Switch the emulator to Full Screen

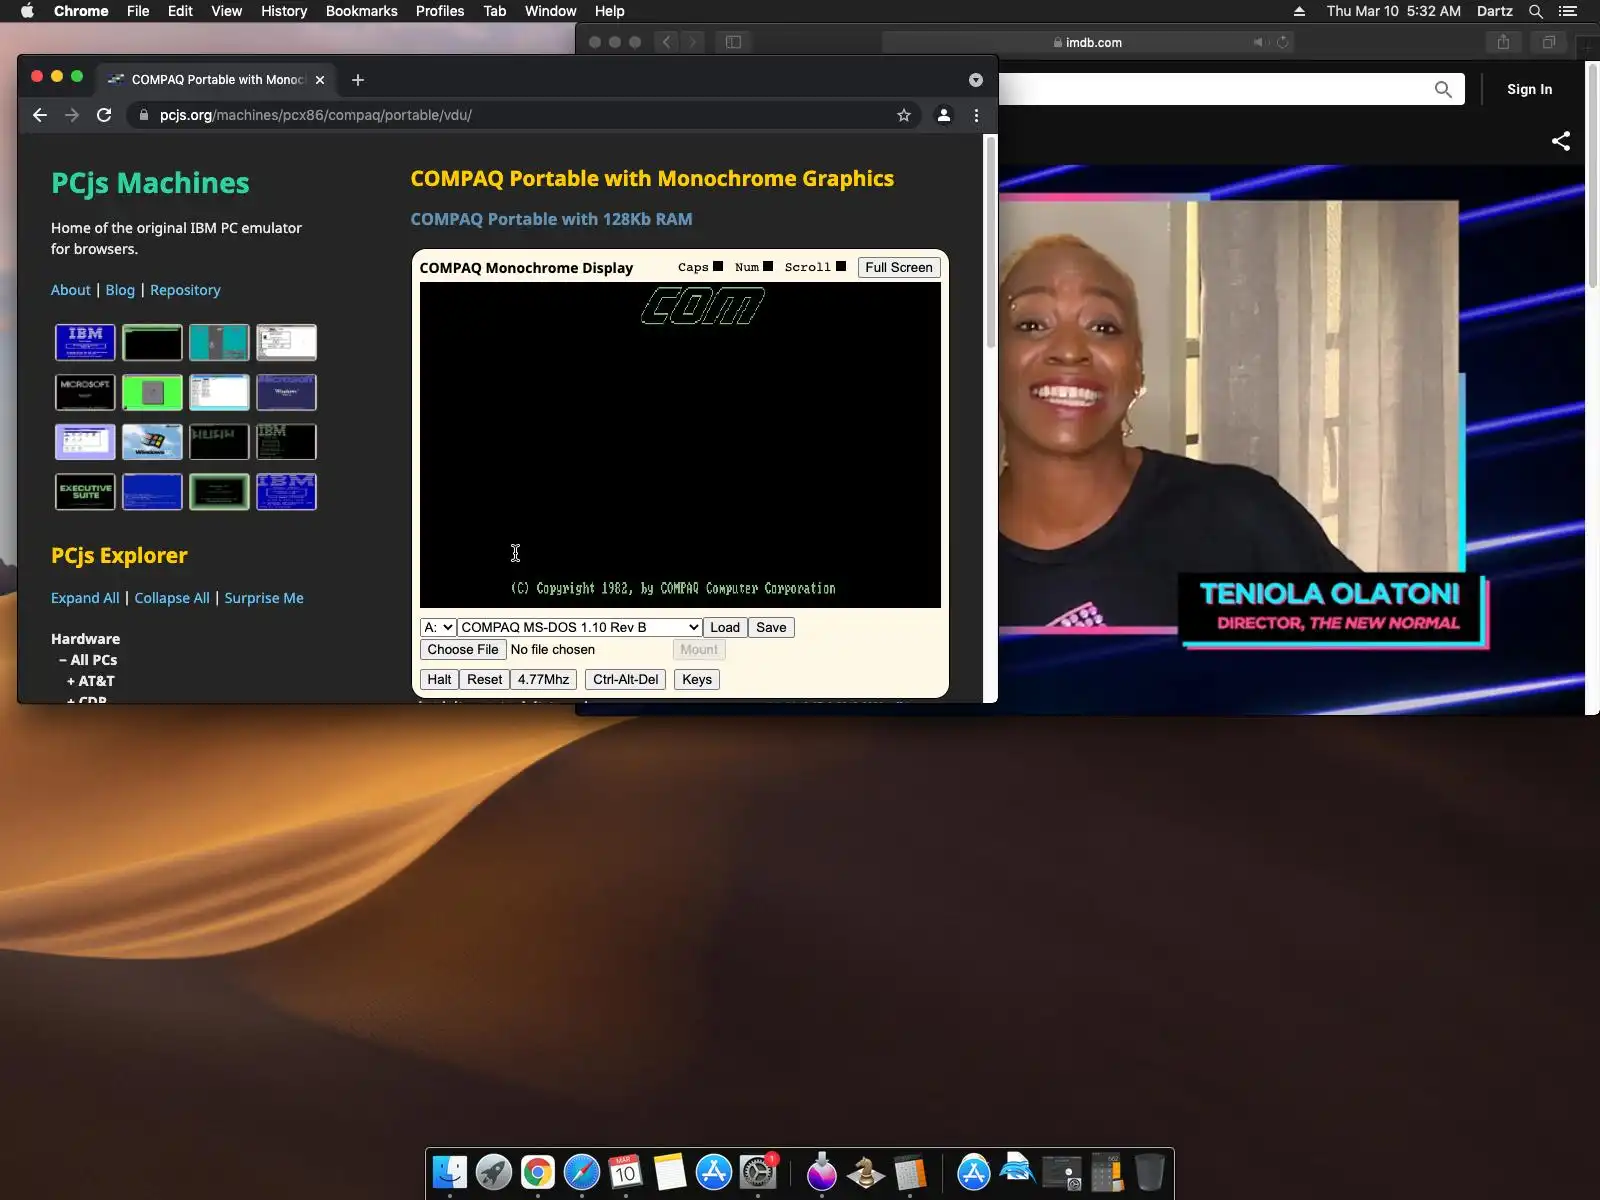899,267
